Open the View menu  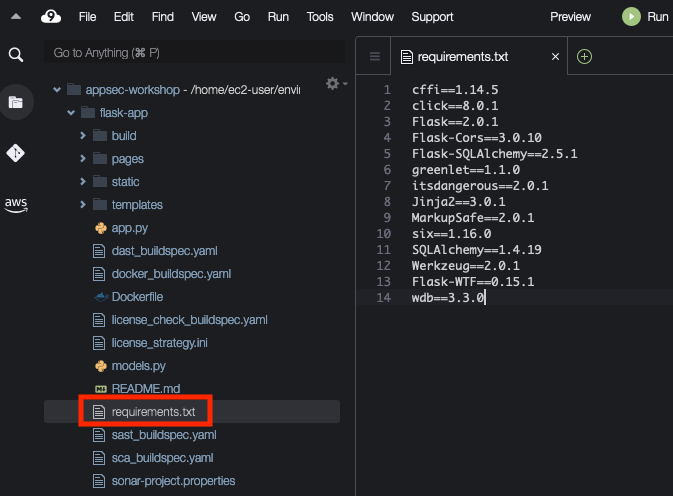pyautogui.click(x=204, y=17)
